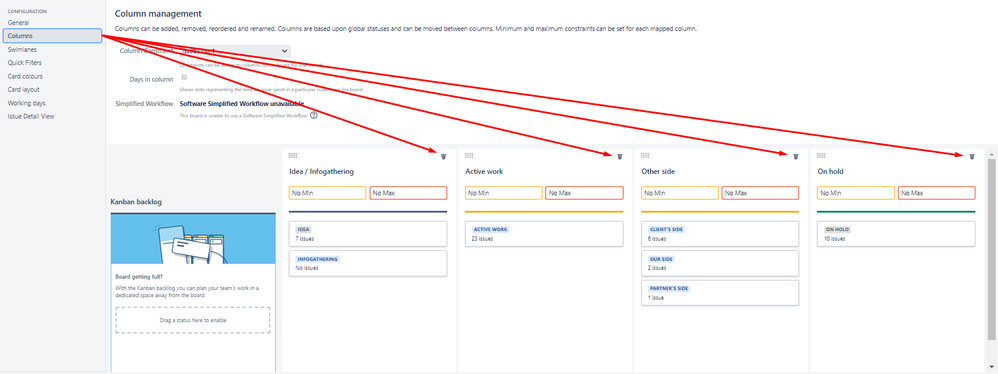Viewport: 998px width, 374px height.
Task: Click No Max field in On hold
Action: click(936, 193)
